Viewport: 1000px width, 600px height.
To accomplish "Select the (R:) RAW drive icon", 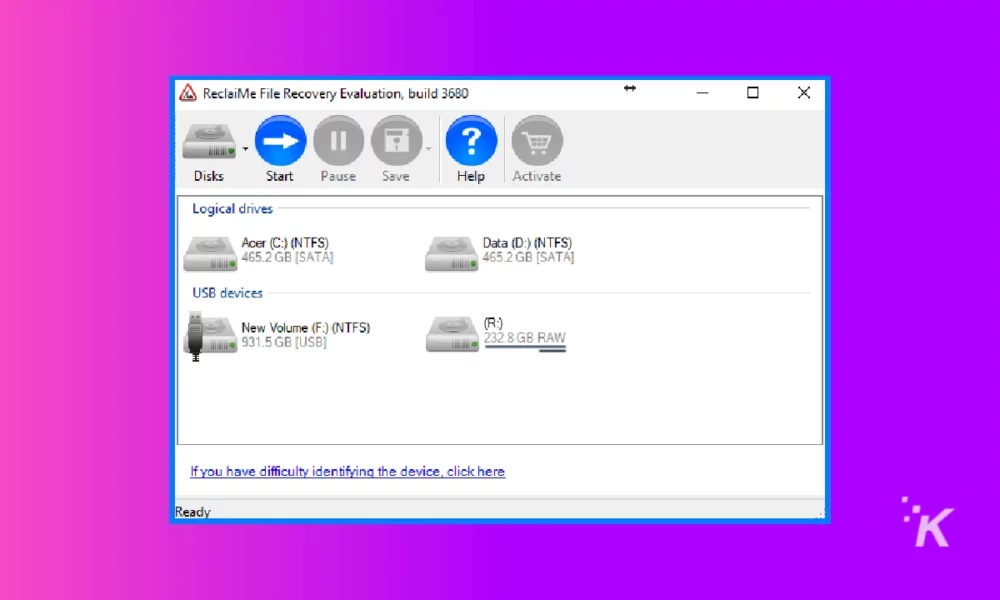I will tap(452, 334).
